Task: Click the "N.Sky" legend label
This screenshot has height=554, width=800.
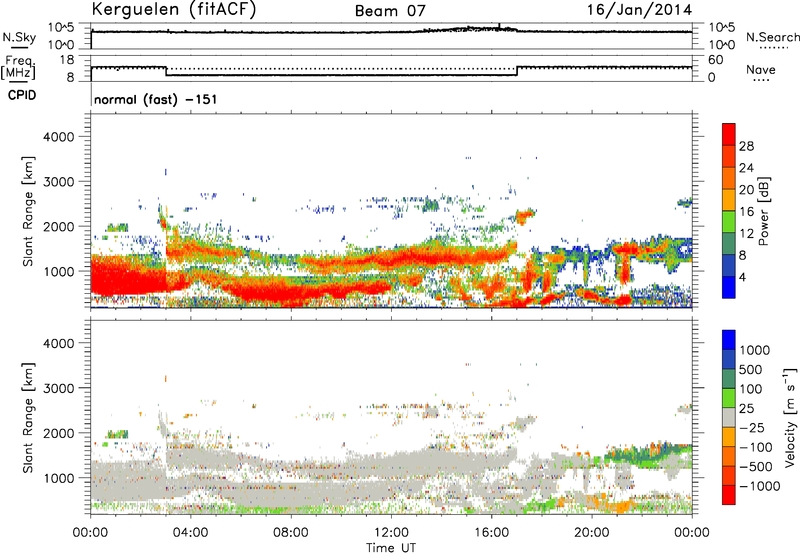Action: [x=19, y=37]
